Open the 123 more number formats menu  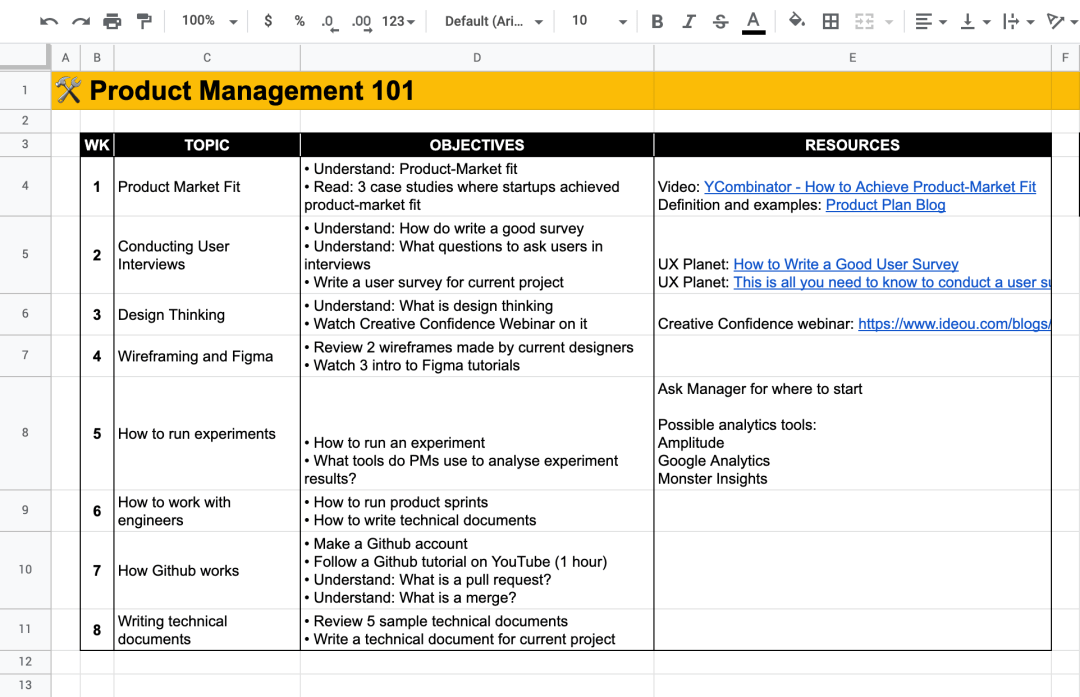click(x=398, y=21)
